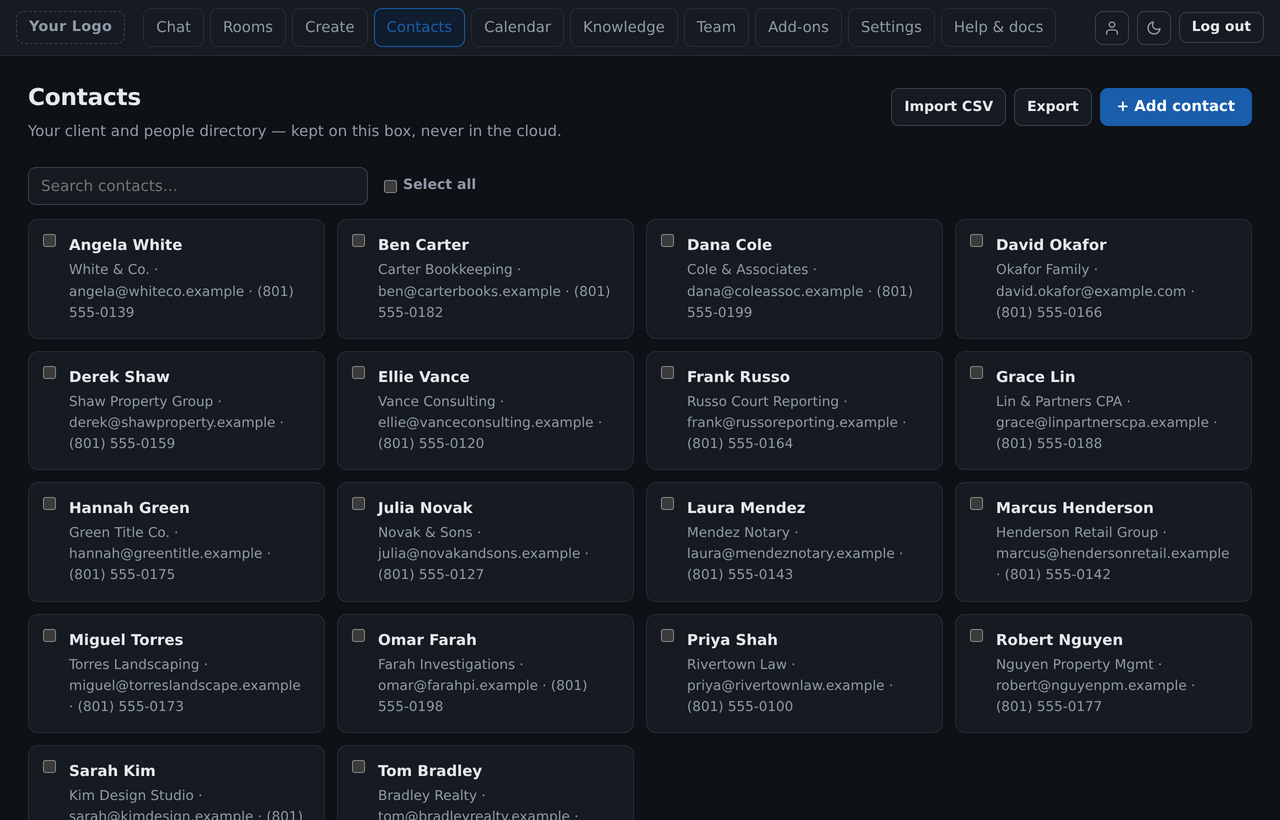This screenshot has height=820, width=1280.
Task: Select Dana Cole's contact checkbox
Action: 667,240
